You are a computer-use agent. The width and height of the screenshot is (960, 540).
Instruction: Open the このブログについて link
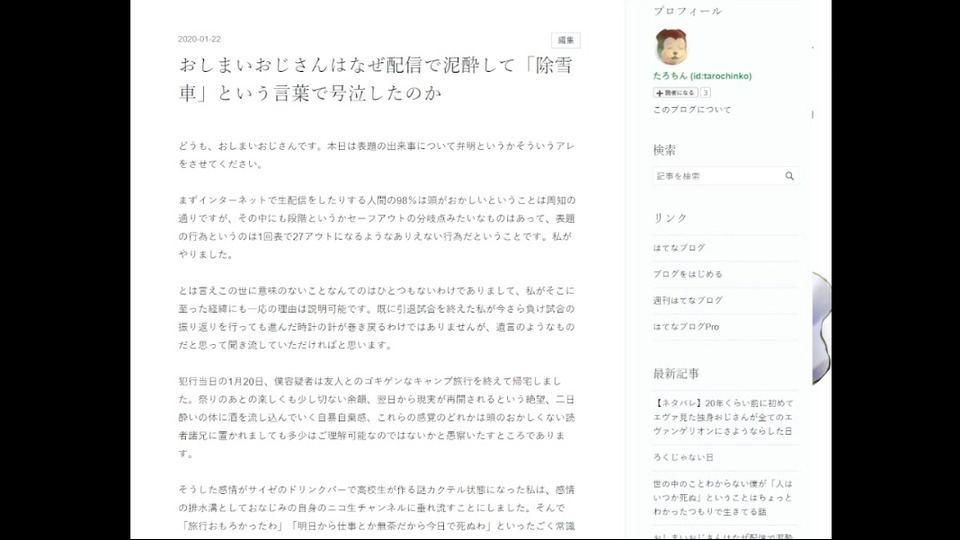(692, 110)
